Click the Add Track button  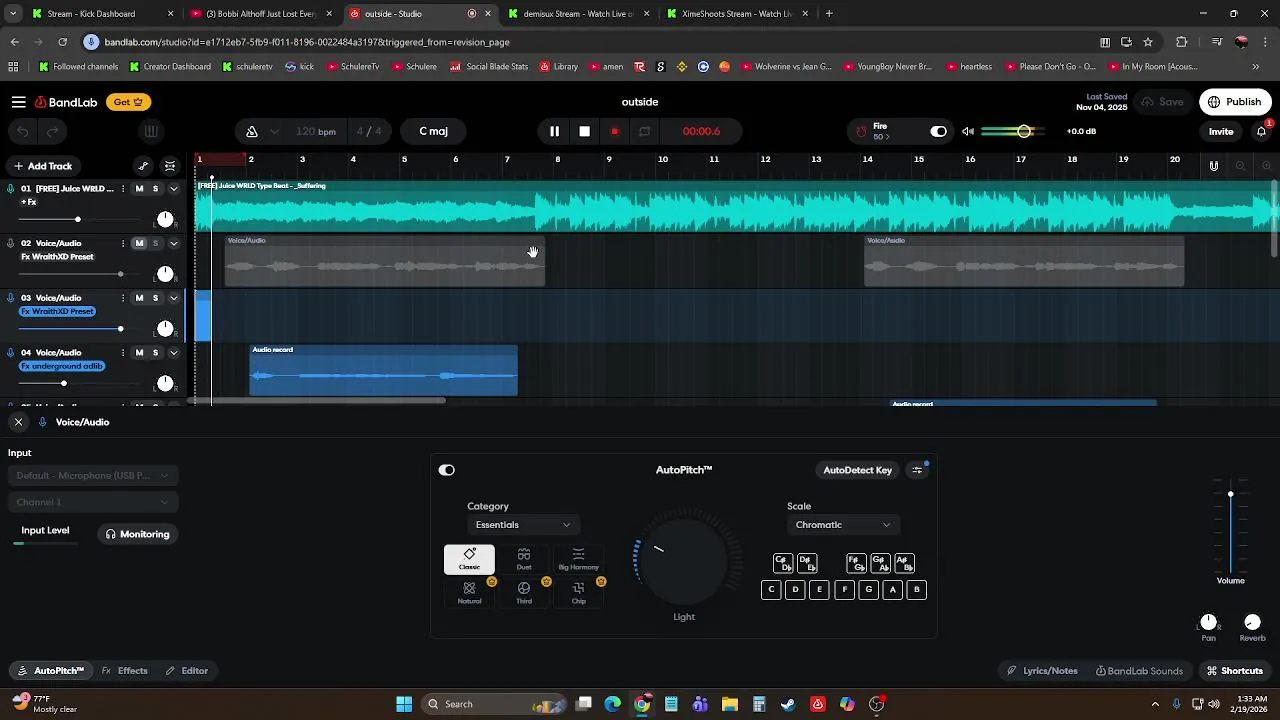43,166
